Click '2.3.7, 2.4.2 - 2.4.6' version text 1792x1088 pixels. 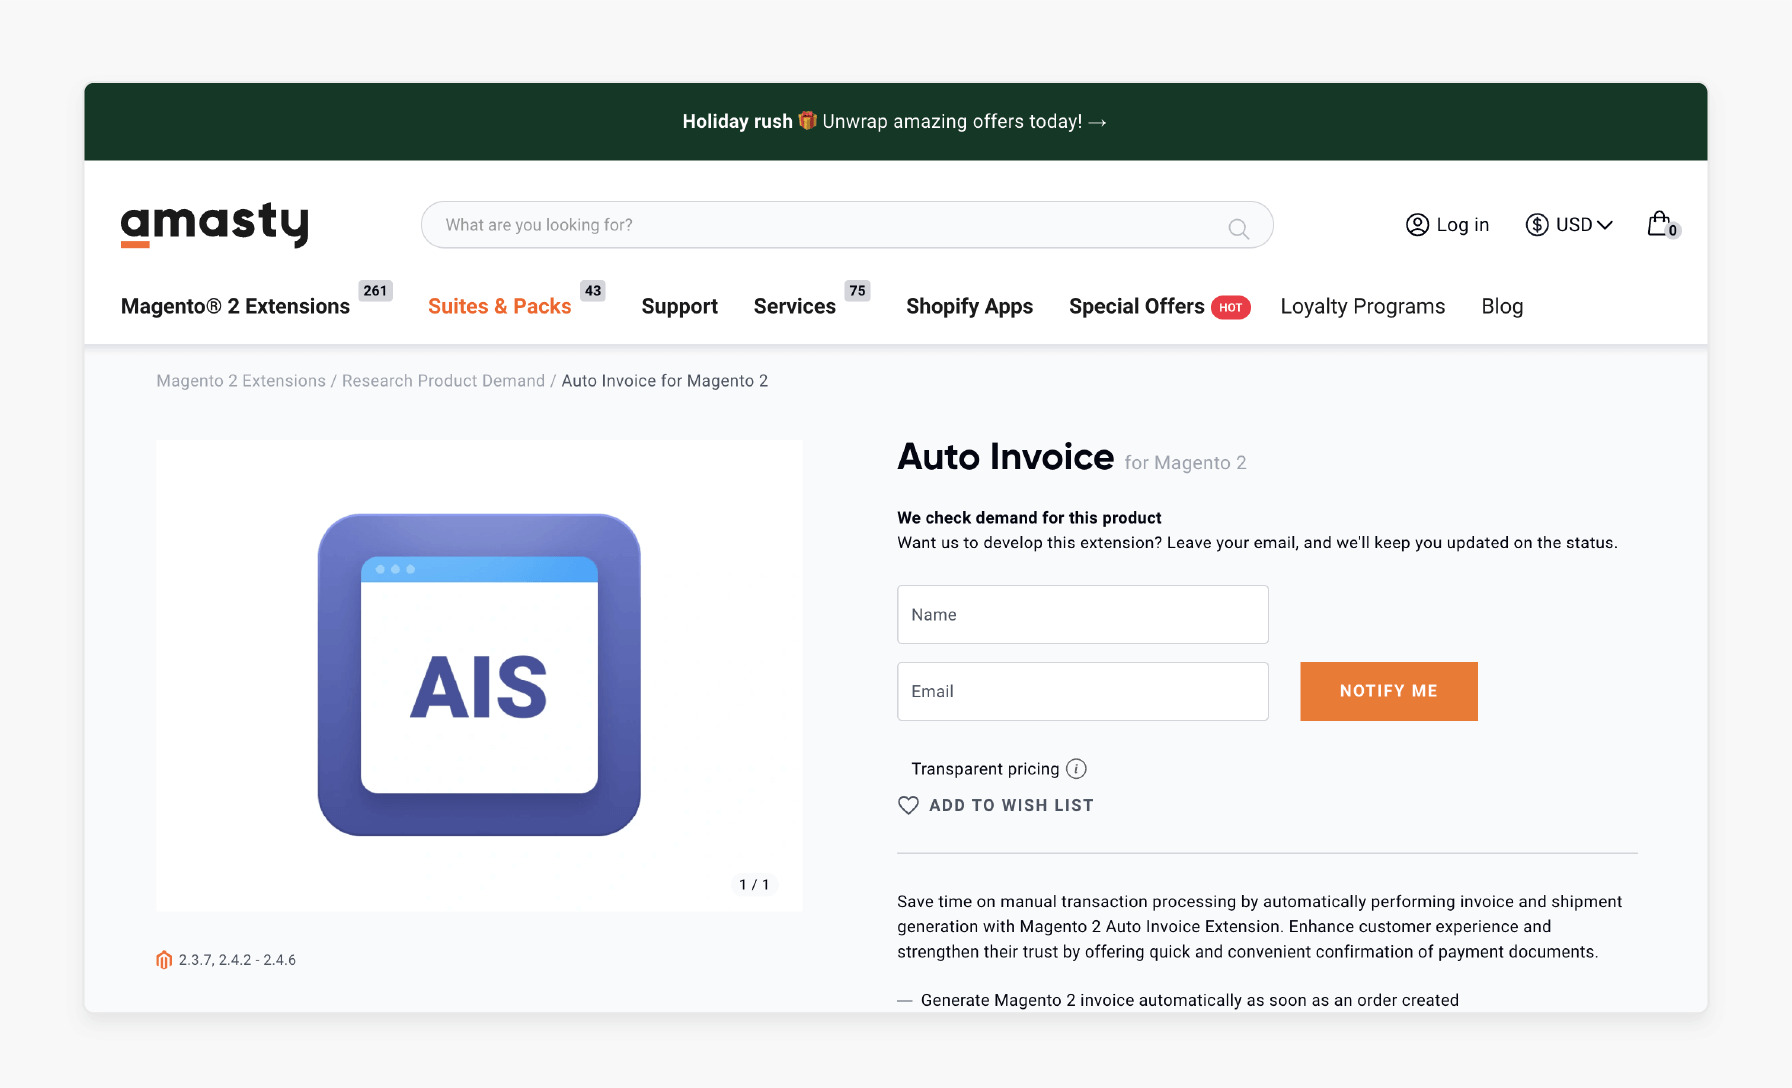tap(237, 960)
